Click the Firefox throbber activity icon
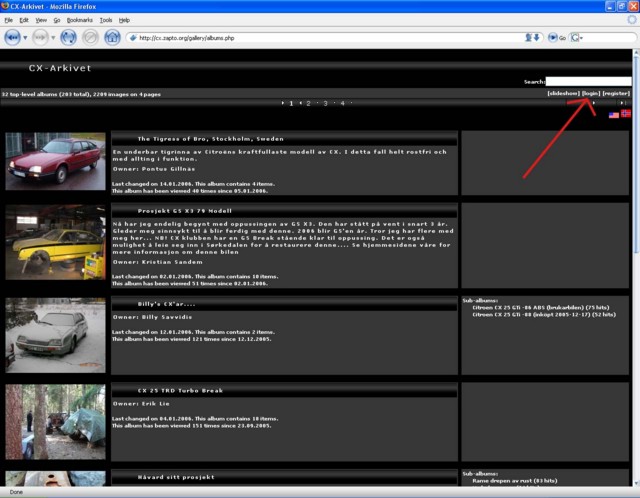 pyautogui.click(x=632, y=20)
